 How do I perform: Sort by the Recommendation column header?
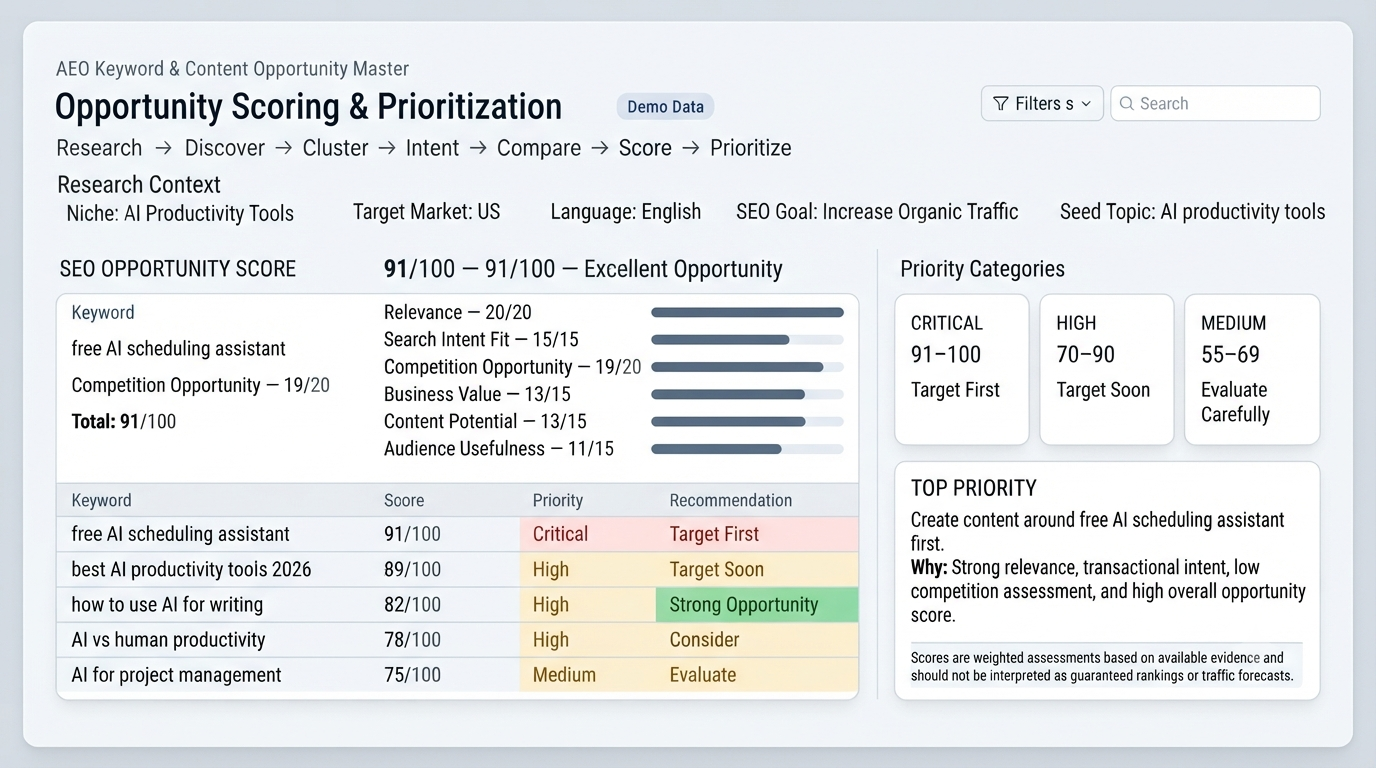(730, 501)
